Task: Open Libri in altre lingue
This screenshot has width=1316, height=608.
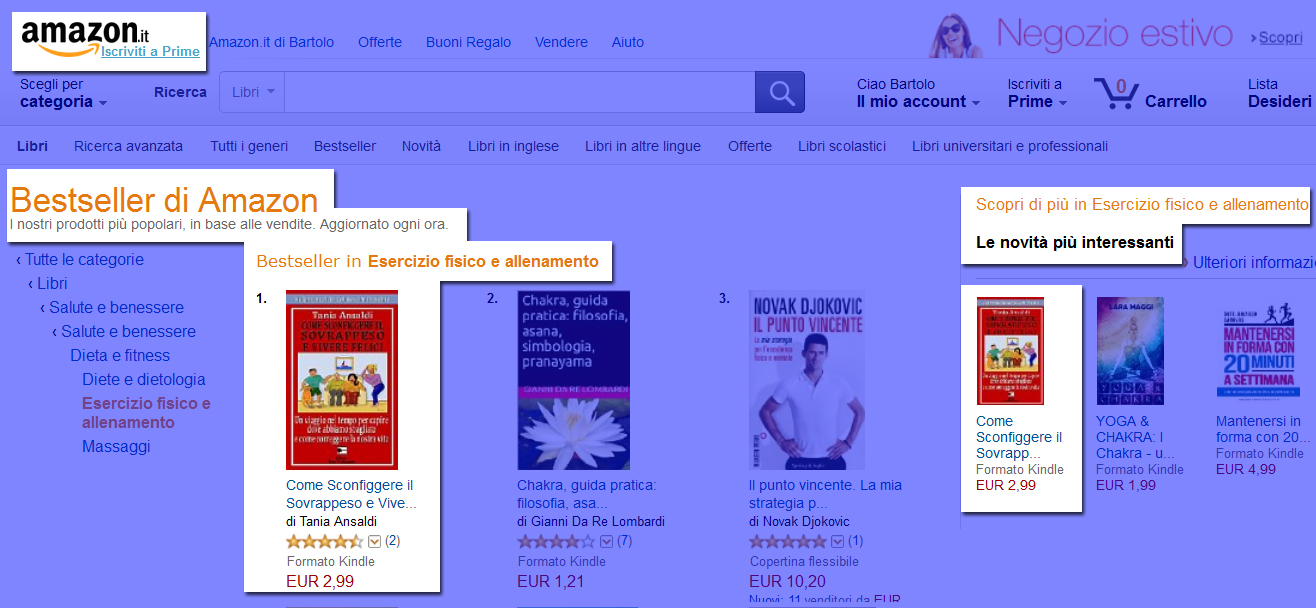Action: 643,146
